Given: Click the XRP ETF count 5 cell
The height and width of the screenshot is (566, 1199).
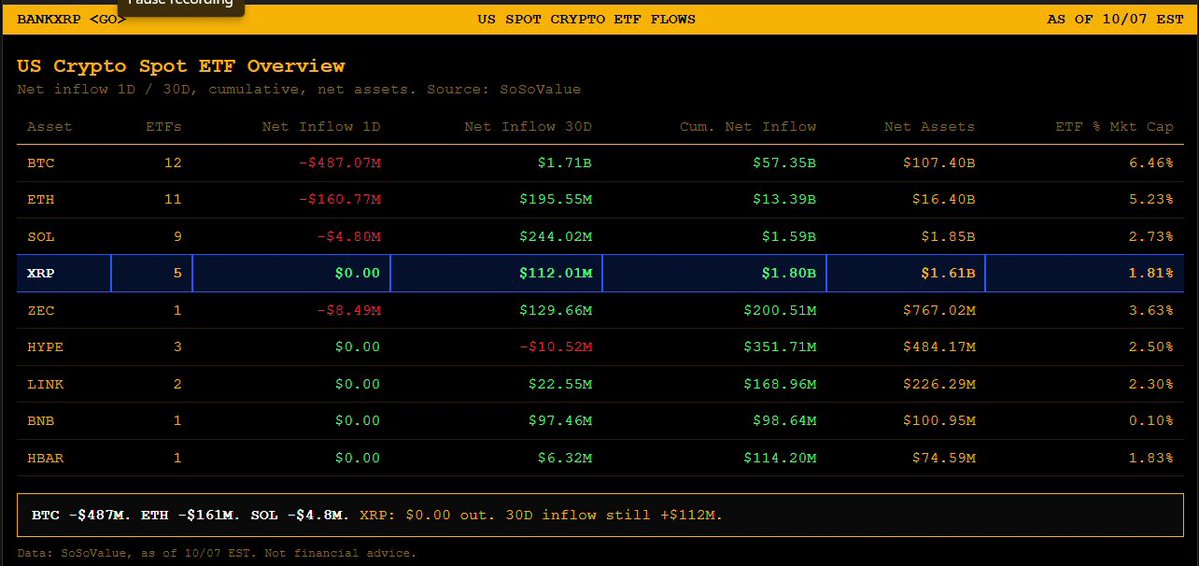Looking at the screenshot, I should pos(152,273).
